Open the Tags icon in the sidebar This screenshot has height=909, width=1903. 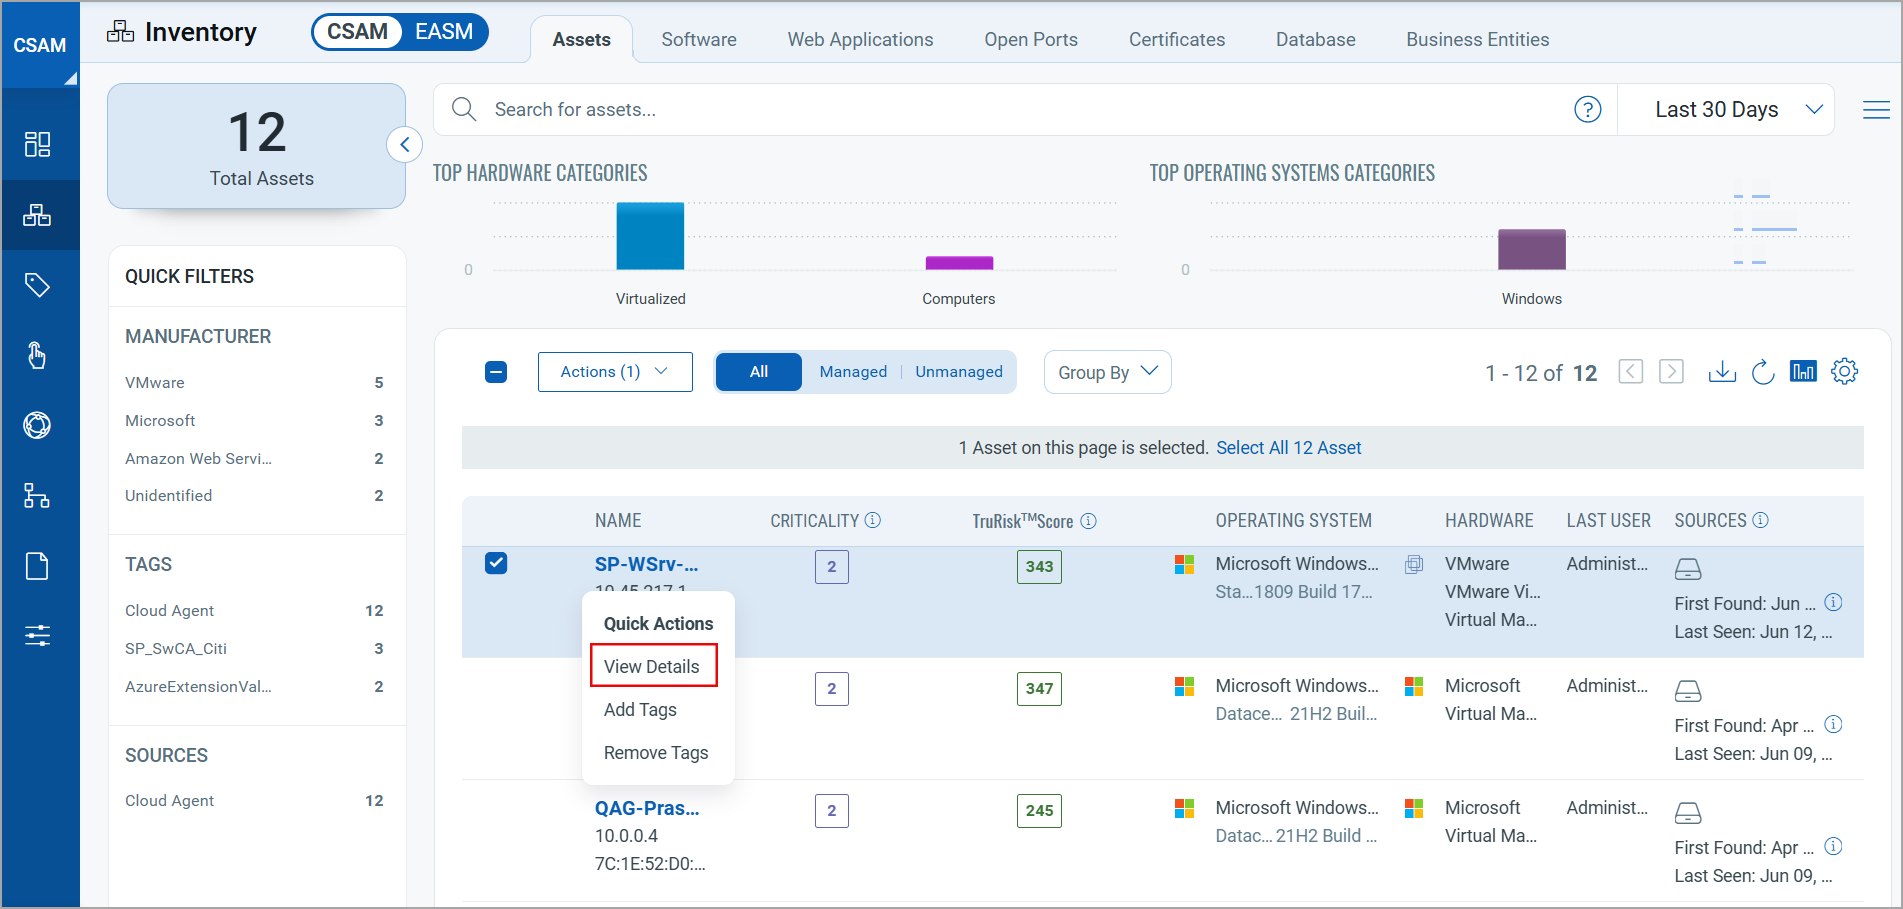[x=37, y=285]
